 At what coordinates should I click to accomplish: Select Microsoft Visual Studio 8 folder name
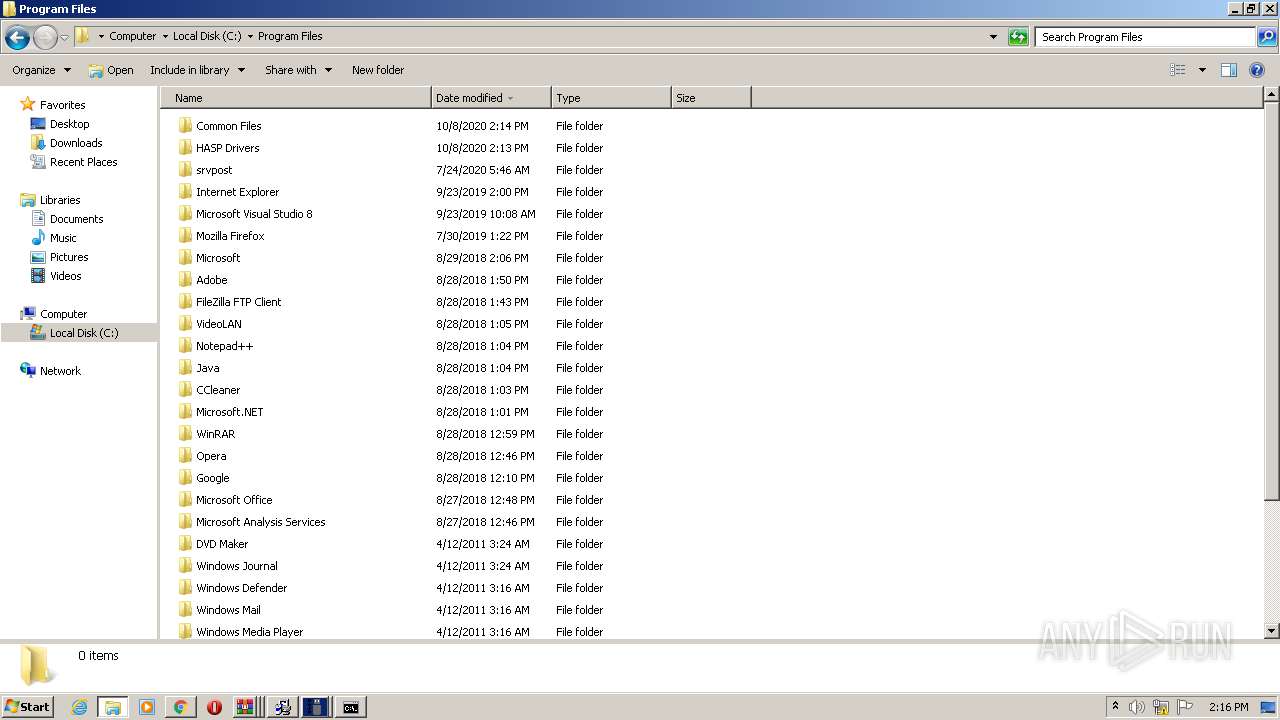point(254,214)
